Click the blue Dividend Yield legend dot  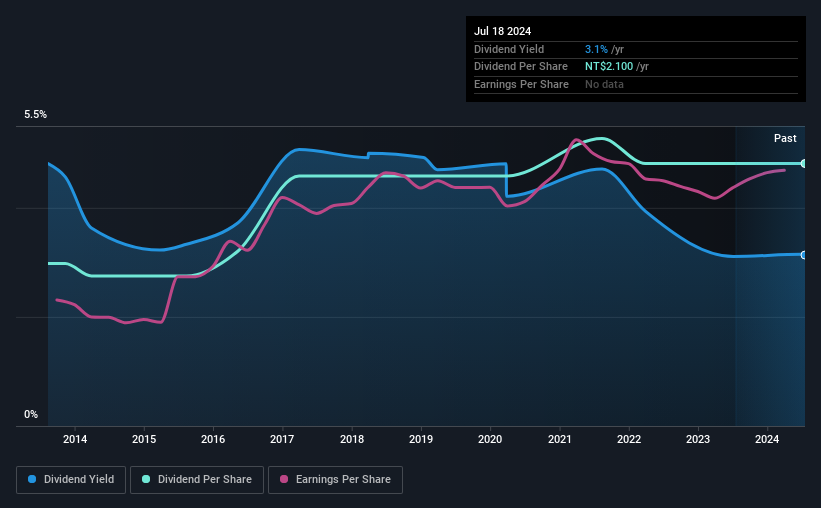click(x=32, y=479)
